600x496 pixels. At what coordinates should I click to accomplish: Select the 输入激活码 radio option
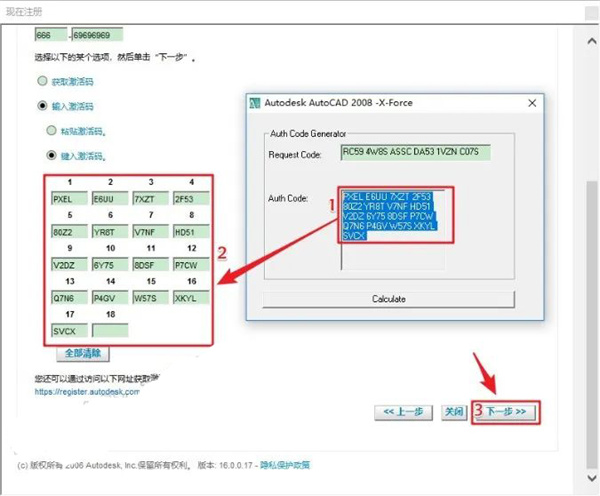42,106
